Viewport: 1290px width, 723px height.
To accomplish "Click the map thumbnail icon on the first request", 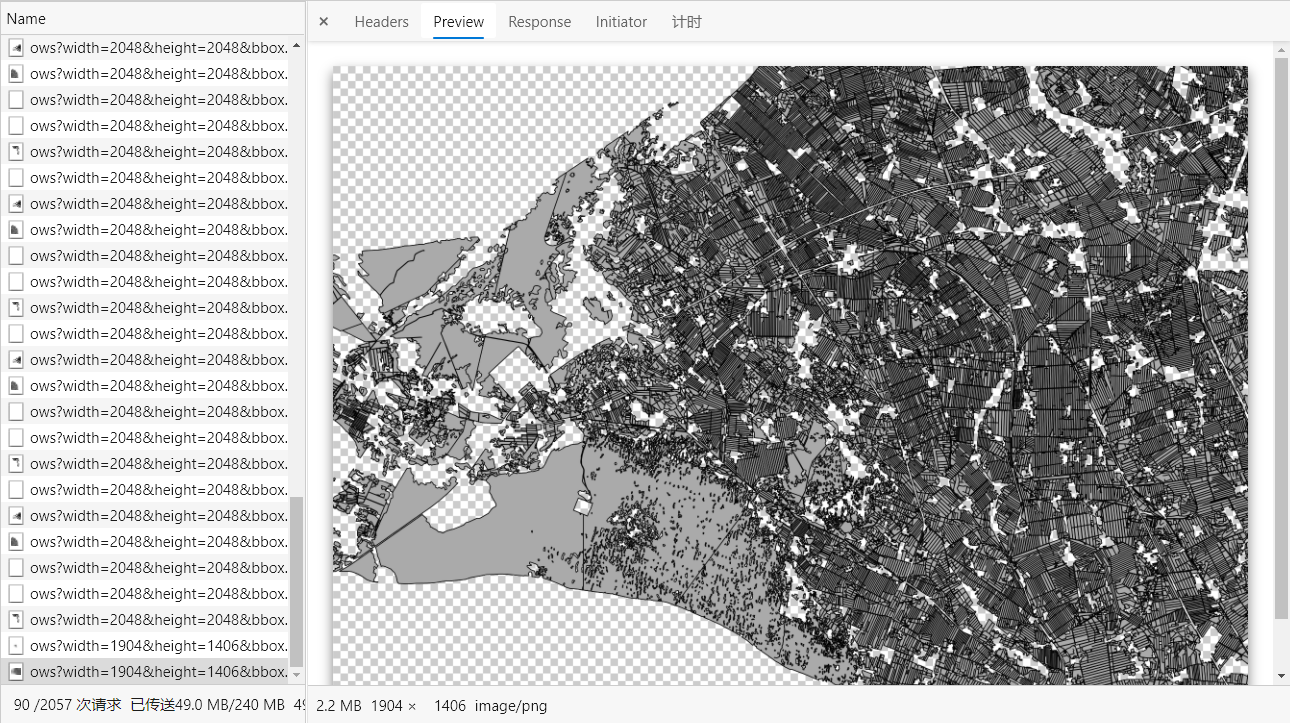I will click(x=14, y=46).
